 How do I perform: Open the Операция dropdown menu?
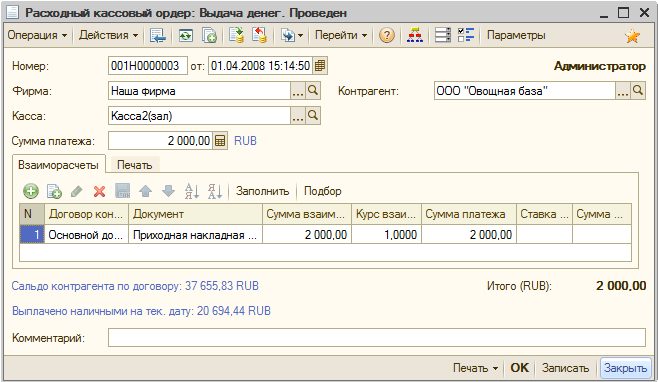[37, 35]
